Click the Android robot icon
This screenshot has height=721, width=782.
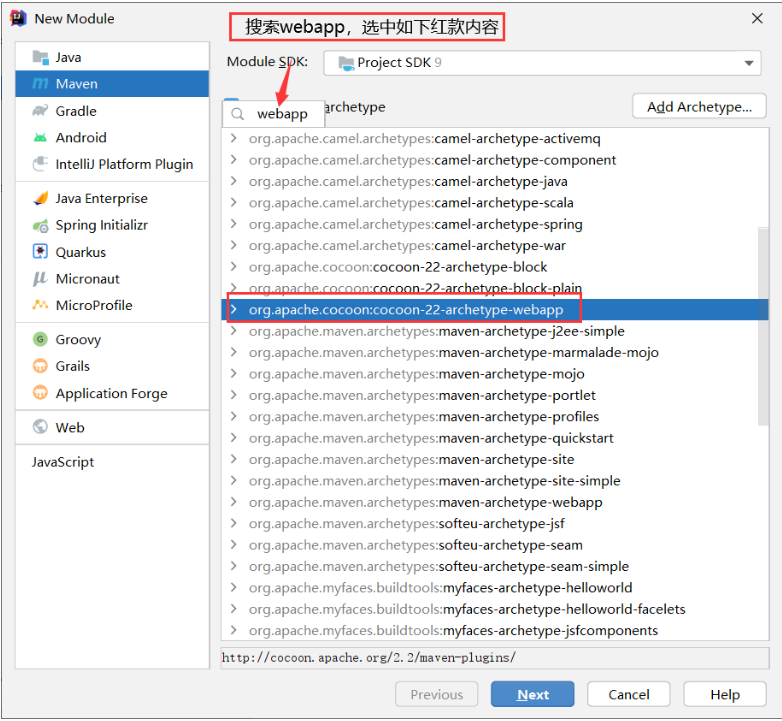click(40, 138)
